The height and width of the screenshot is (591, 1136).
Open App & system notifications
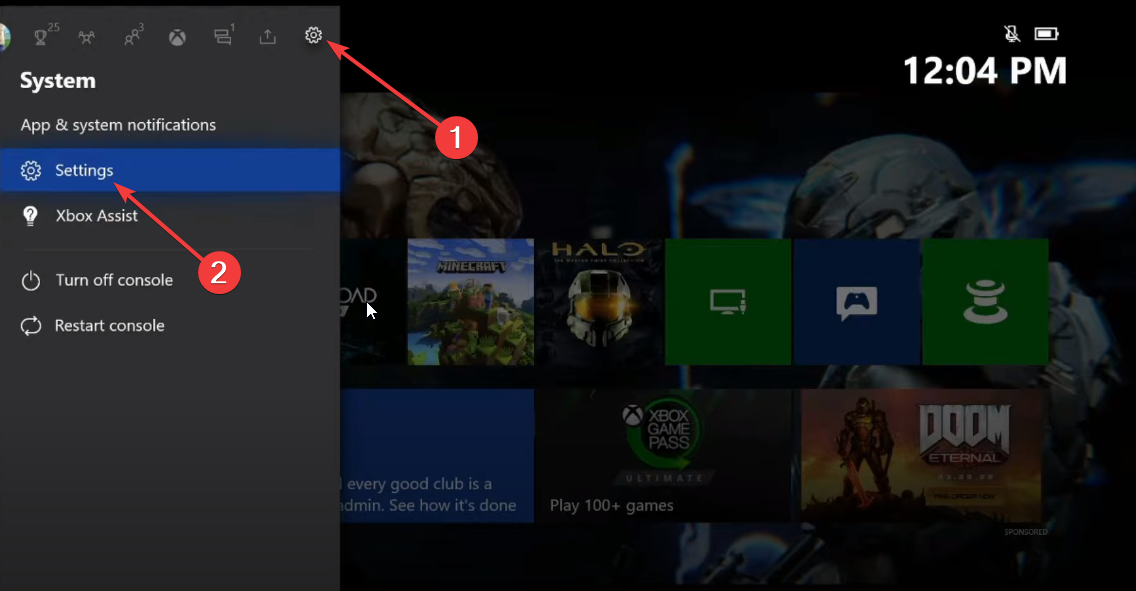click(118, 125)
